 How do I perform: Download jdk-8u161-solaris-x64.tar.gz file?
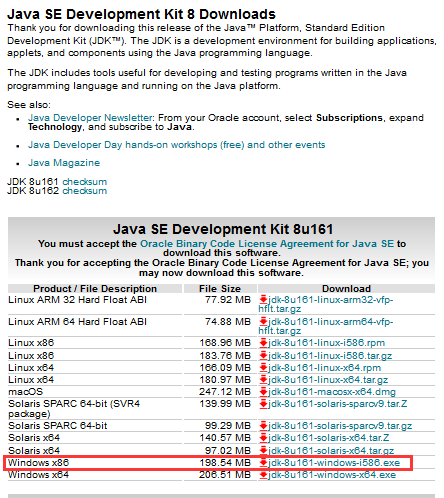[x=331, y=451]
